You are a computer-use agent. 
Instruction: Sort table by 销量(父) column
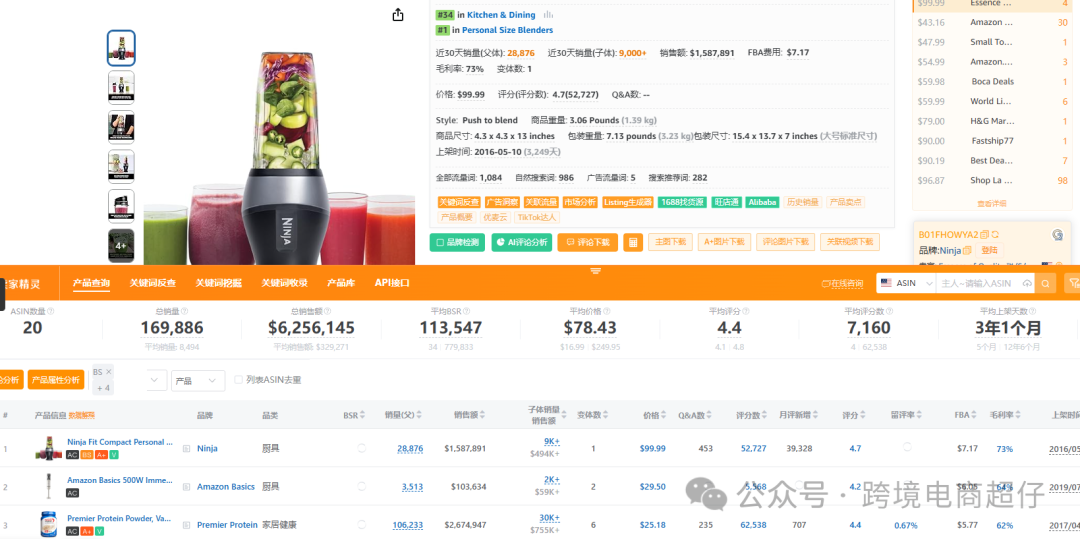click(419, 415)
